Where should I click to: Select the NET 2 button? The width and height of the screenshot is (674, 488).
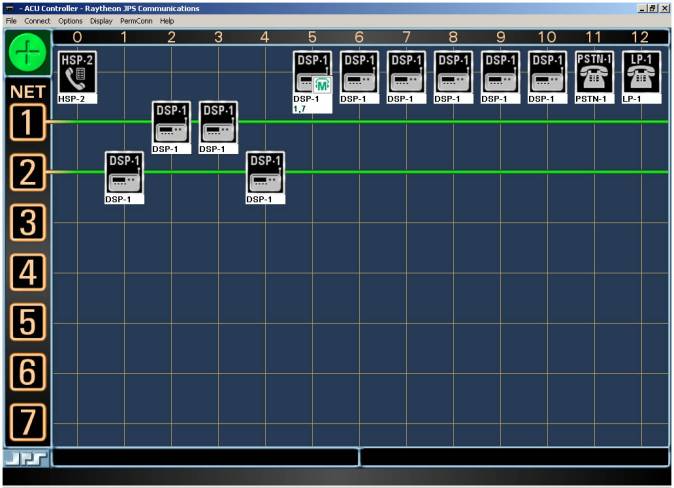click(x=26, y=173)
